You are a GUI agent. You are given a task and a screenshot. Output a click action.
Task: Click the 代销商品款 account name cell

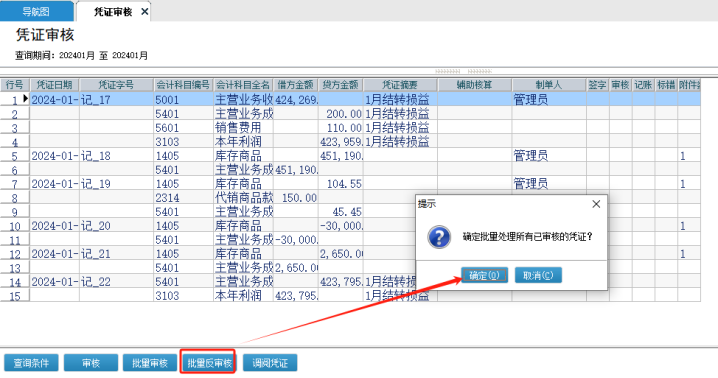coord(243,198)
